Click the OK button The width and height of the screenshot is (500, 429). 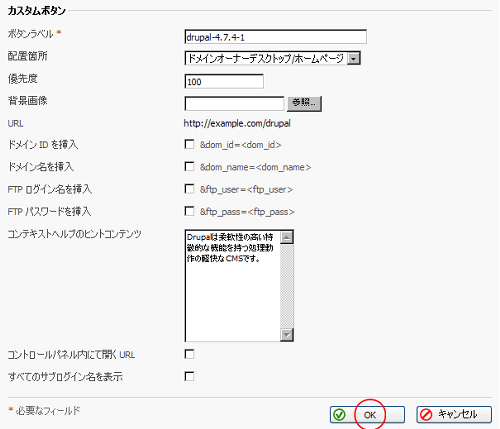pyautogui.click(x=367, y=415)
